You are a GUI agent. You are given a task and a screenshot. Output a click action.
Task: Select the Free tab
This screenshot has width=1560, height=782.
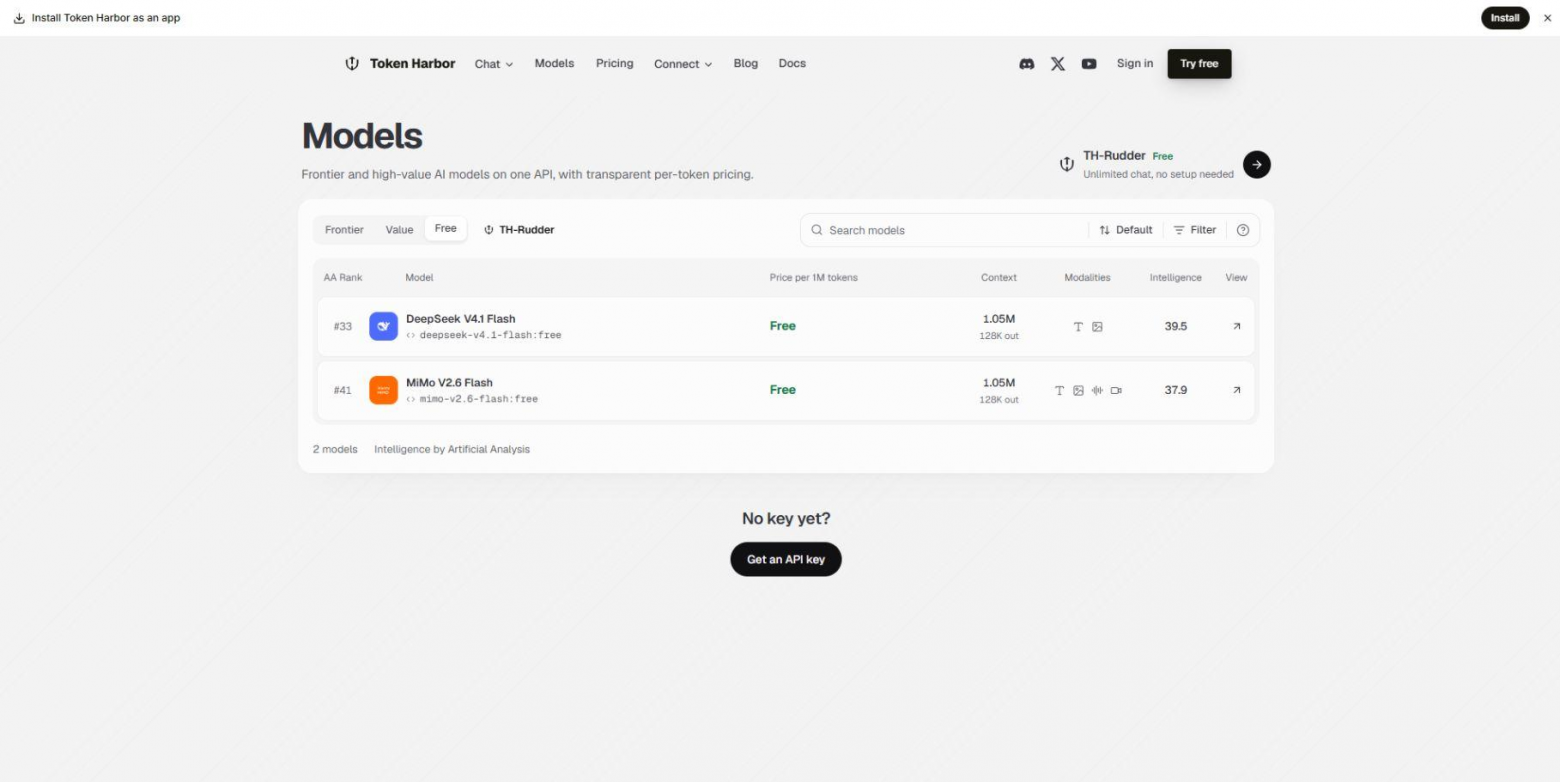(446, 229)
